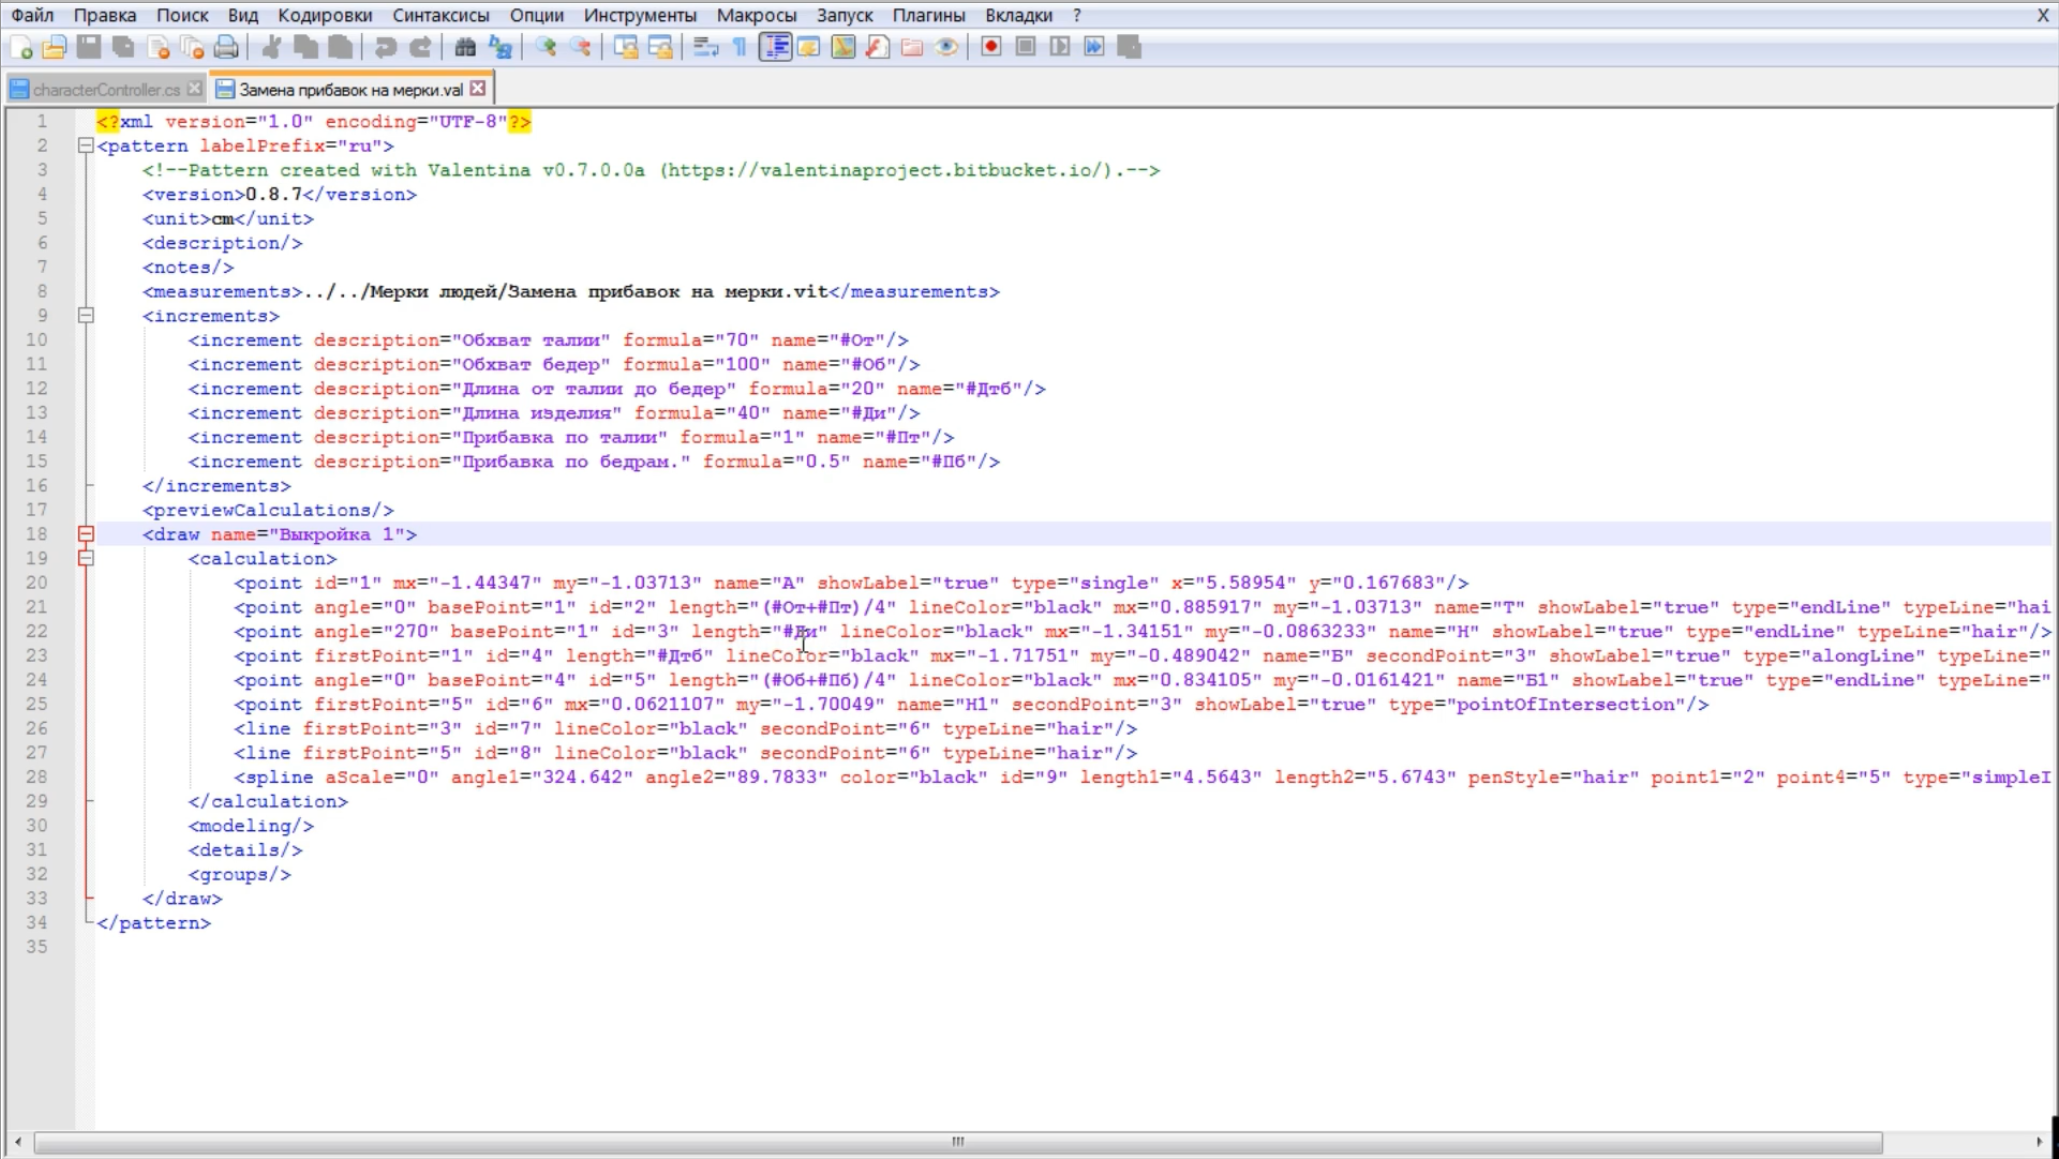Close the characterController.cs tab
This screenshot has height=1159, width=2059.
coord(195,89)
